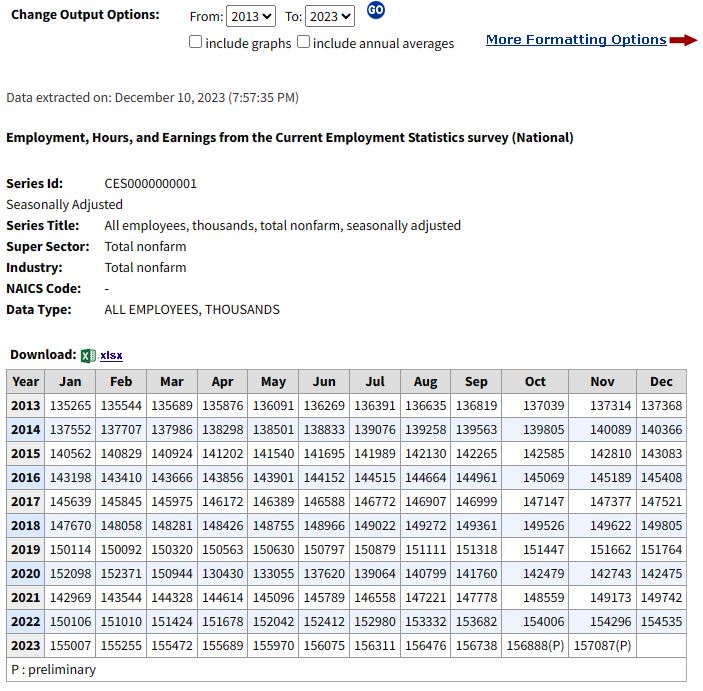This screenshot has width=703, height=691.
Task: Click the Excel file download icon
Action: [88, 355]
